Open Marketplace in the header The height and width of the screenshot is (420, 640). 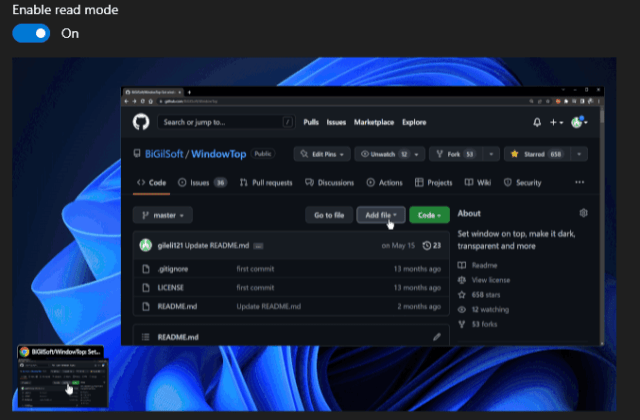coord(374,122)
